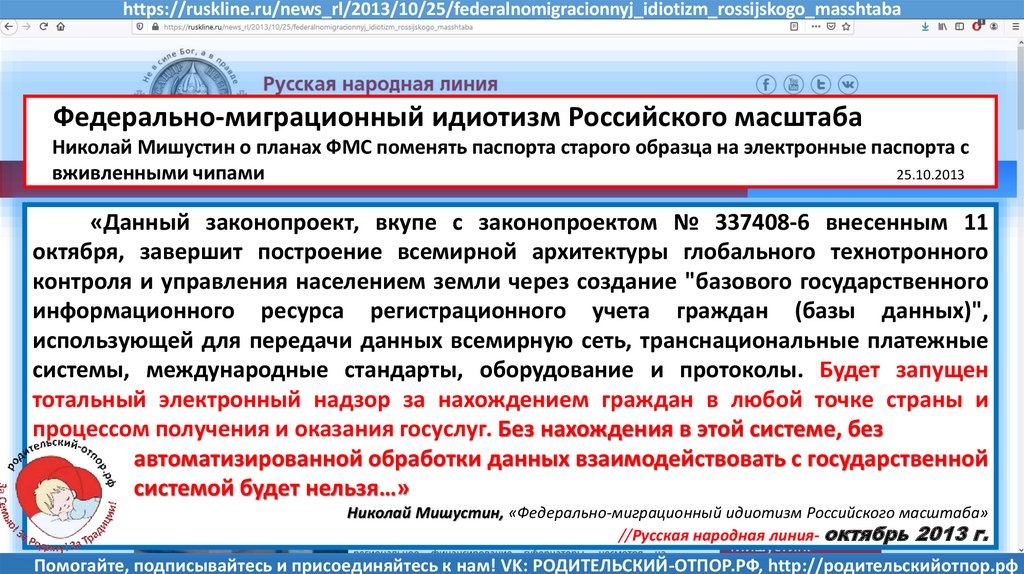Image resolution: width=1024 pixels, height=574 pixels.
Task: Open the site's VK icon
Action: tap(848, 84)
